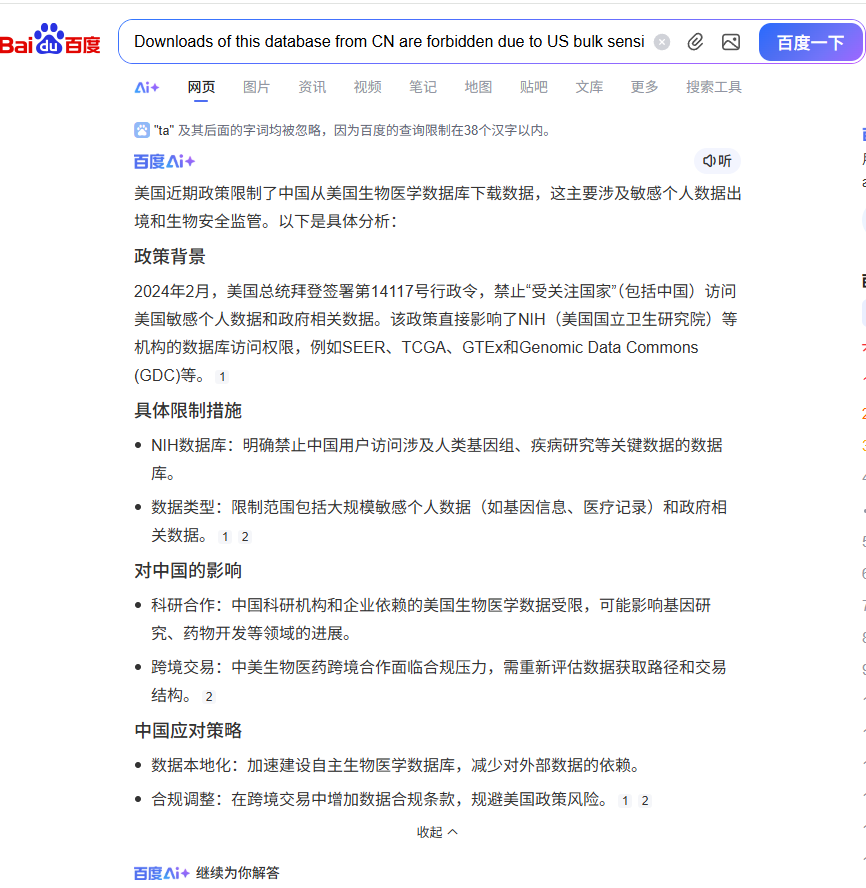Image resolution: width=866 pixels, height=888 pixels.
Task: Clear the search query with the X icon
Action: pyautogui.click(x=662, y=42)
